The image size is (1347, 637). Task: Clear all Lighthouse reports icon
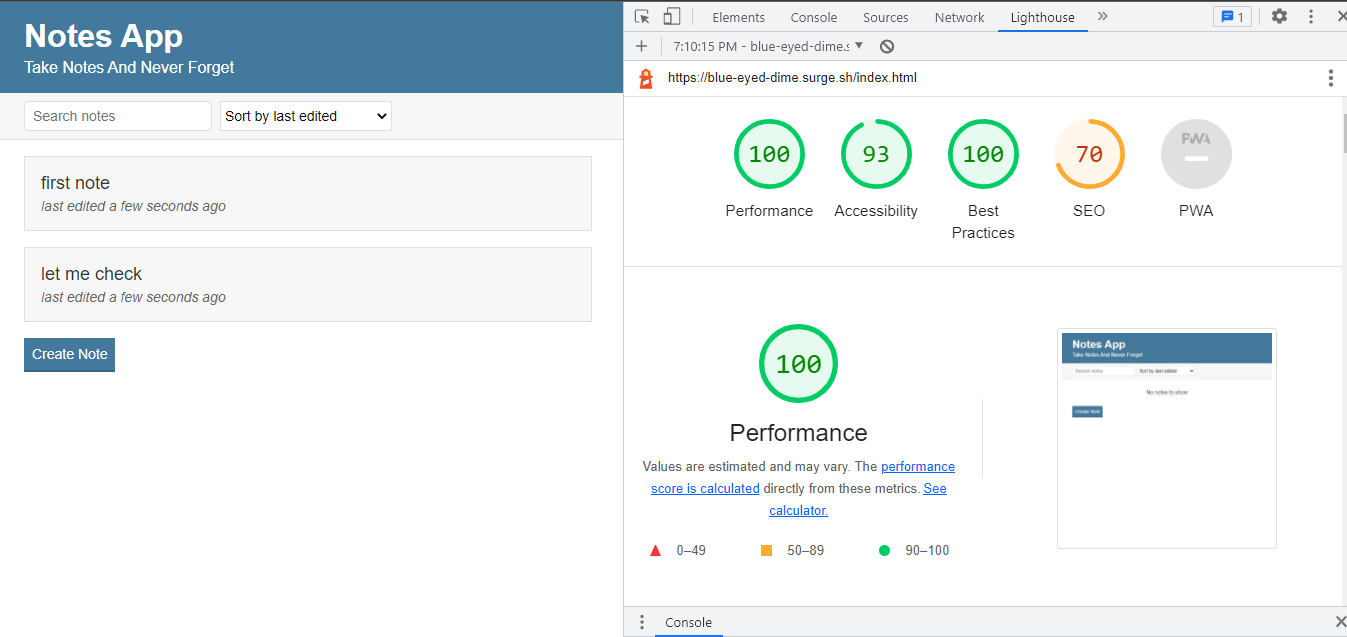point(887,46)
